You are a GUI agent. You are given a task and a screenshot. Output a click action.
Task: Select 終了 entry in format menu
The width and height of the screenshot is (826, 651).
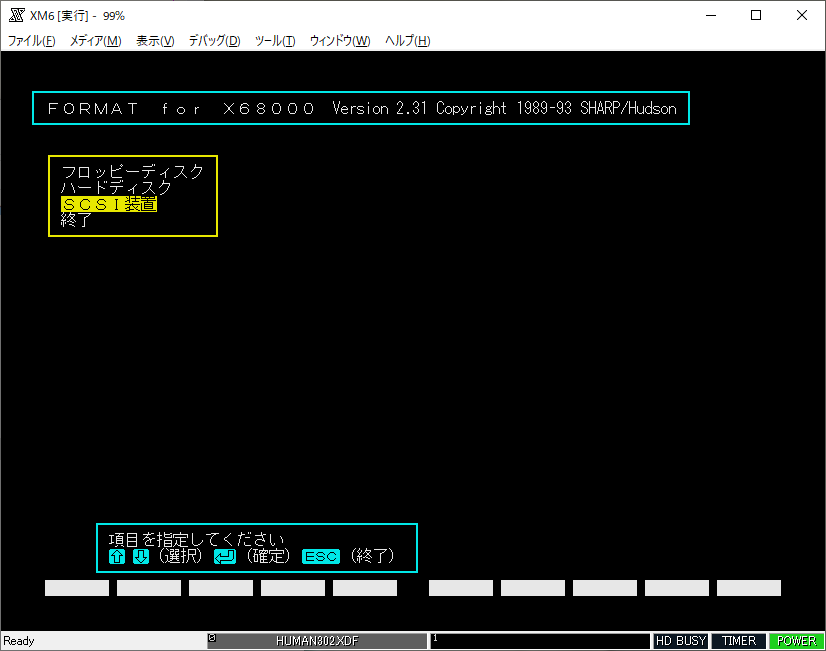(76, 220)
